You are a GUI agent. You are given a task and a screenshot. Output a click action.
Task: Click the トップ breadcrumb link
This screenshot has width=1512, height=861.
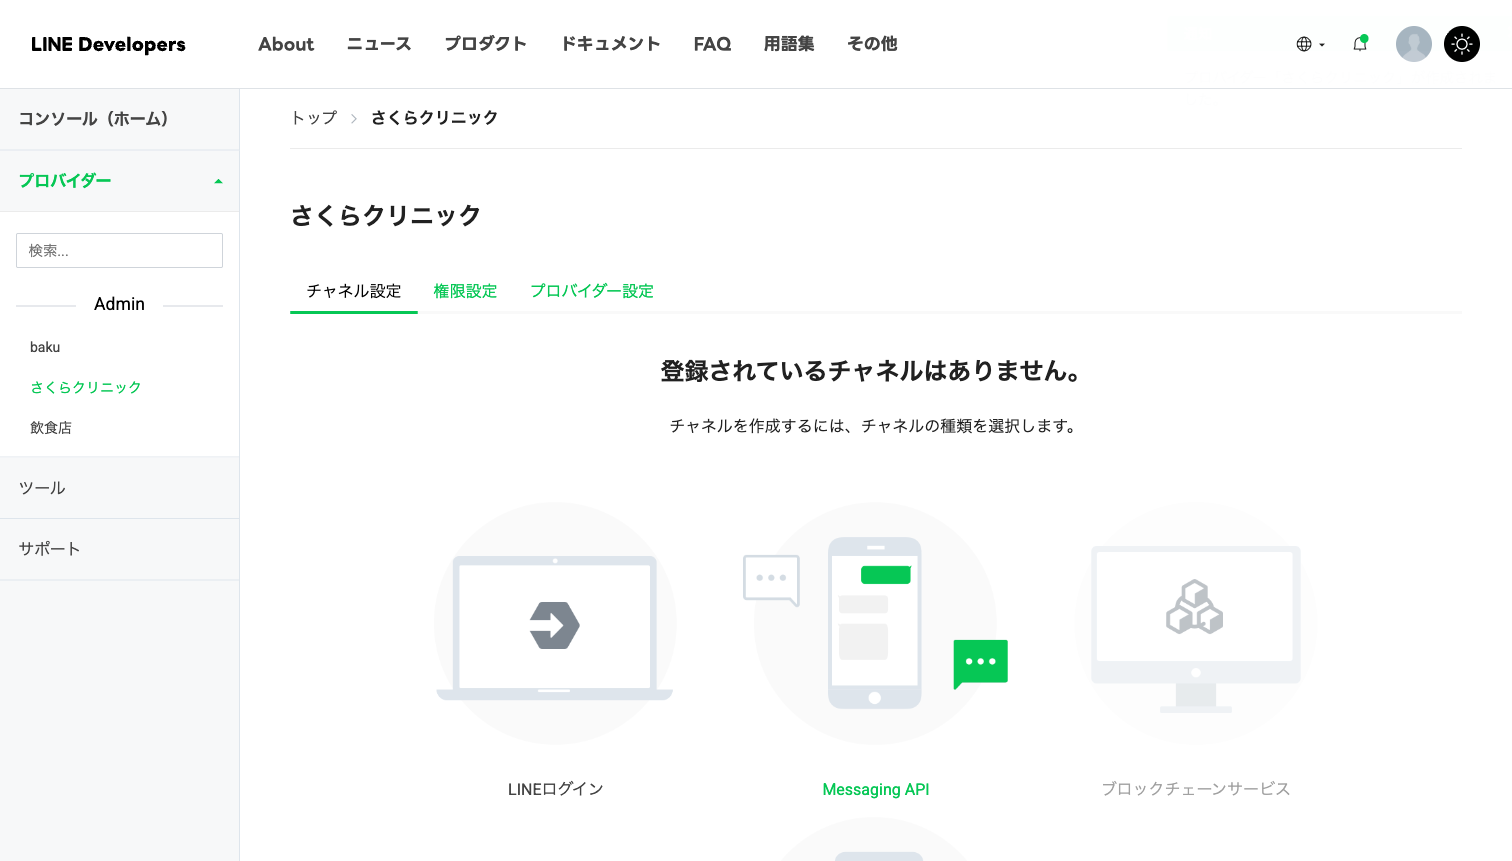point(314,118)
